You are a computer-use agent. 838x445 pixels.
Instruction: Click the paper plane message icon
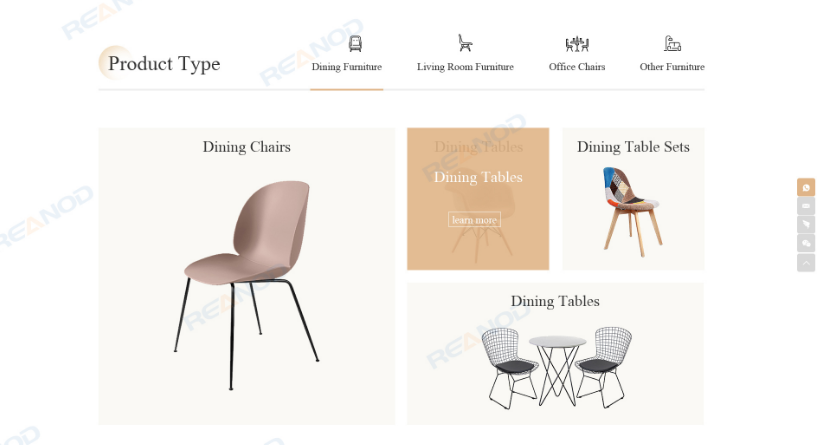pos(806,224)
